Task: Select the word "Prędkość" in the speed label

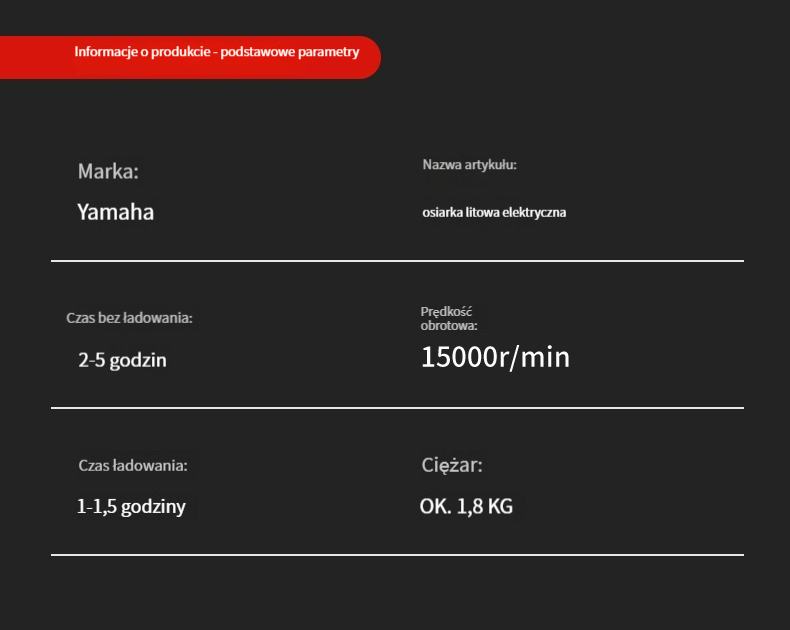Action: (x=446, y=312)
